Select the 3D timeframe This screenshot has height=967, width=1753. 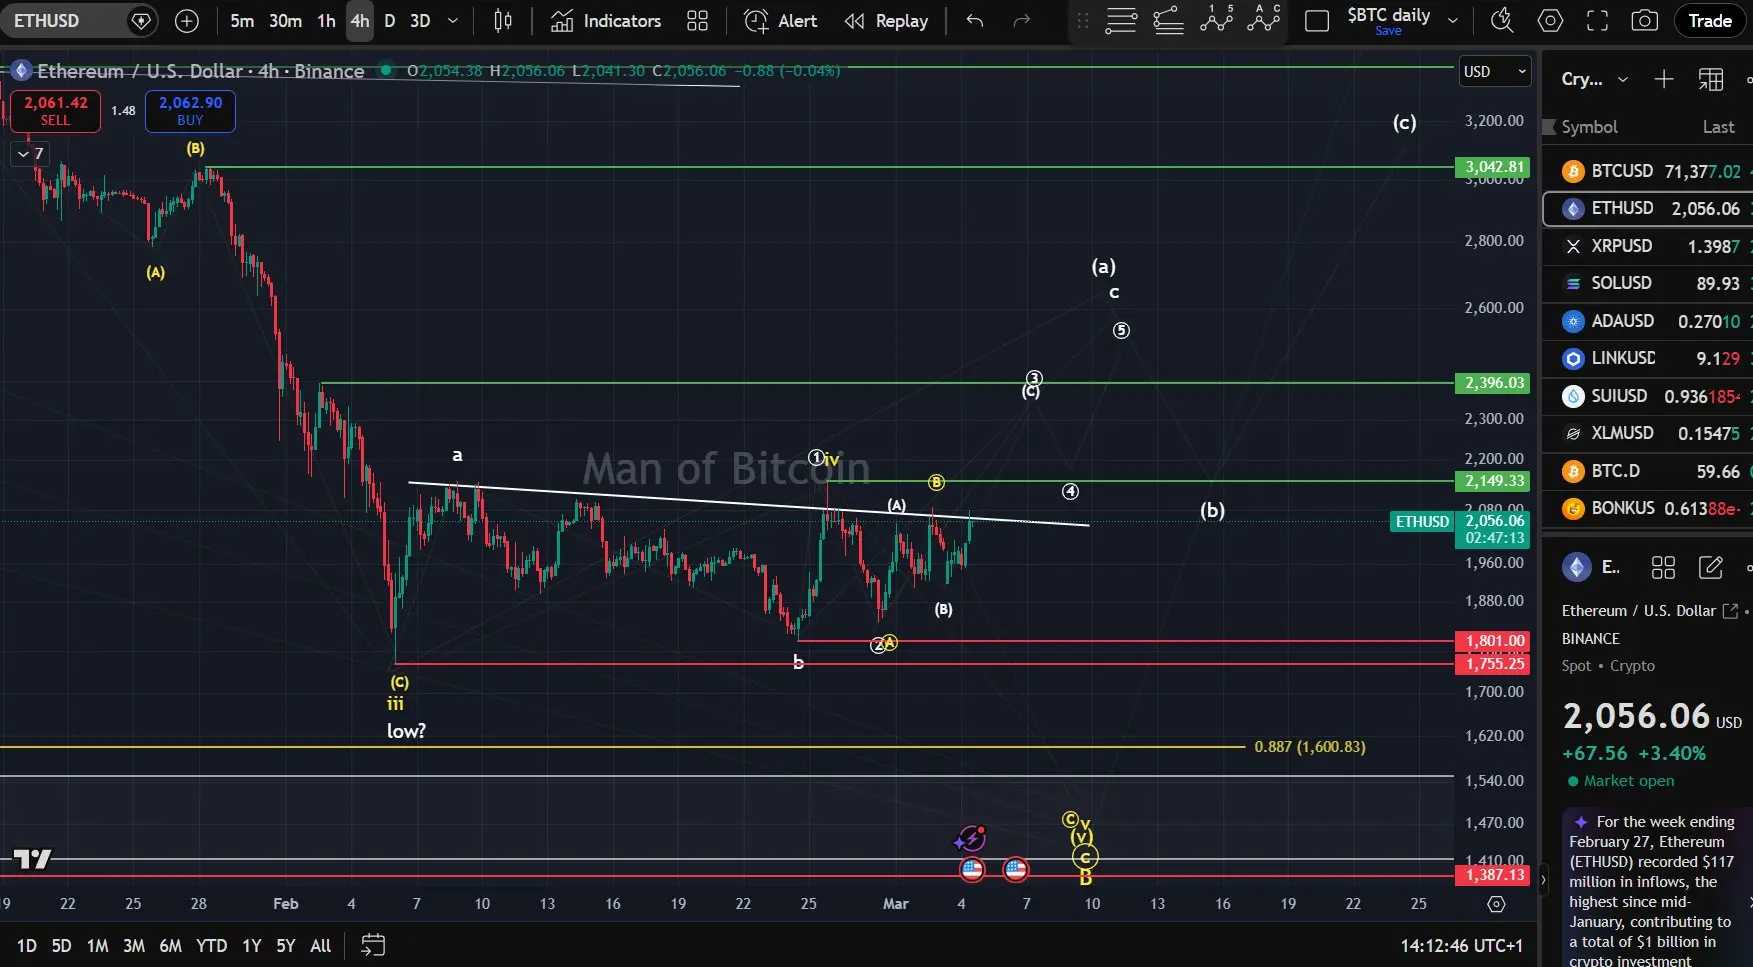pyautogui.click(x=421, y=21)
